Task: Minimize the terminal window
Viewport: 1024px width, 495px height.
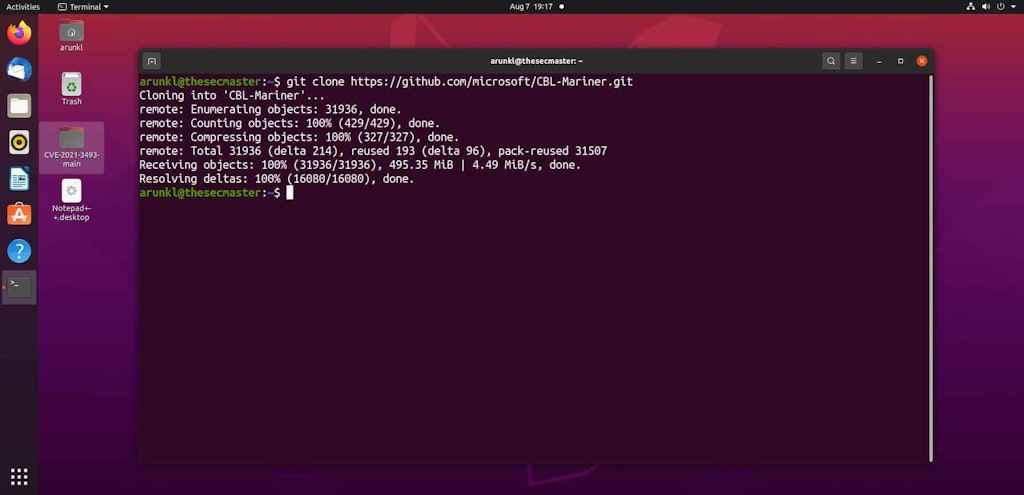Action: point(880,61)
